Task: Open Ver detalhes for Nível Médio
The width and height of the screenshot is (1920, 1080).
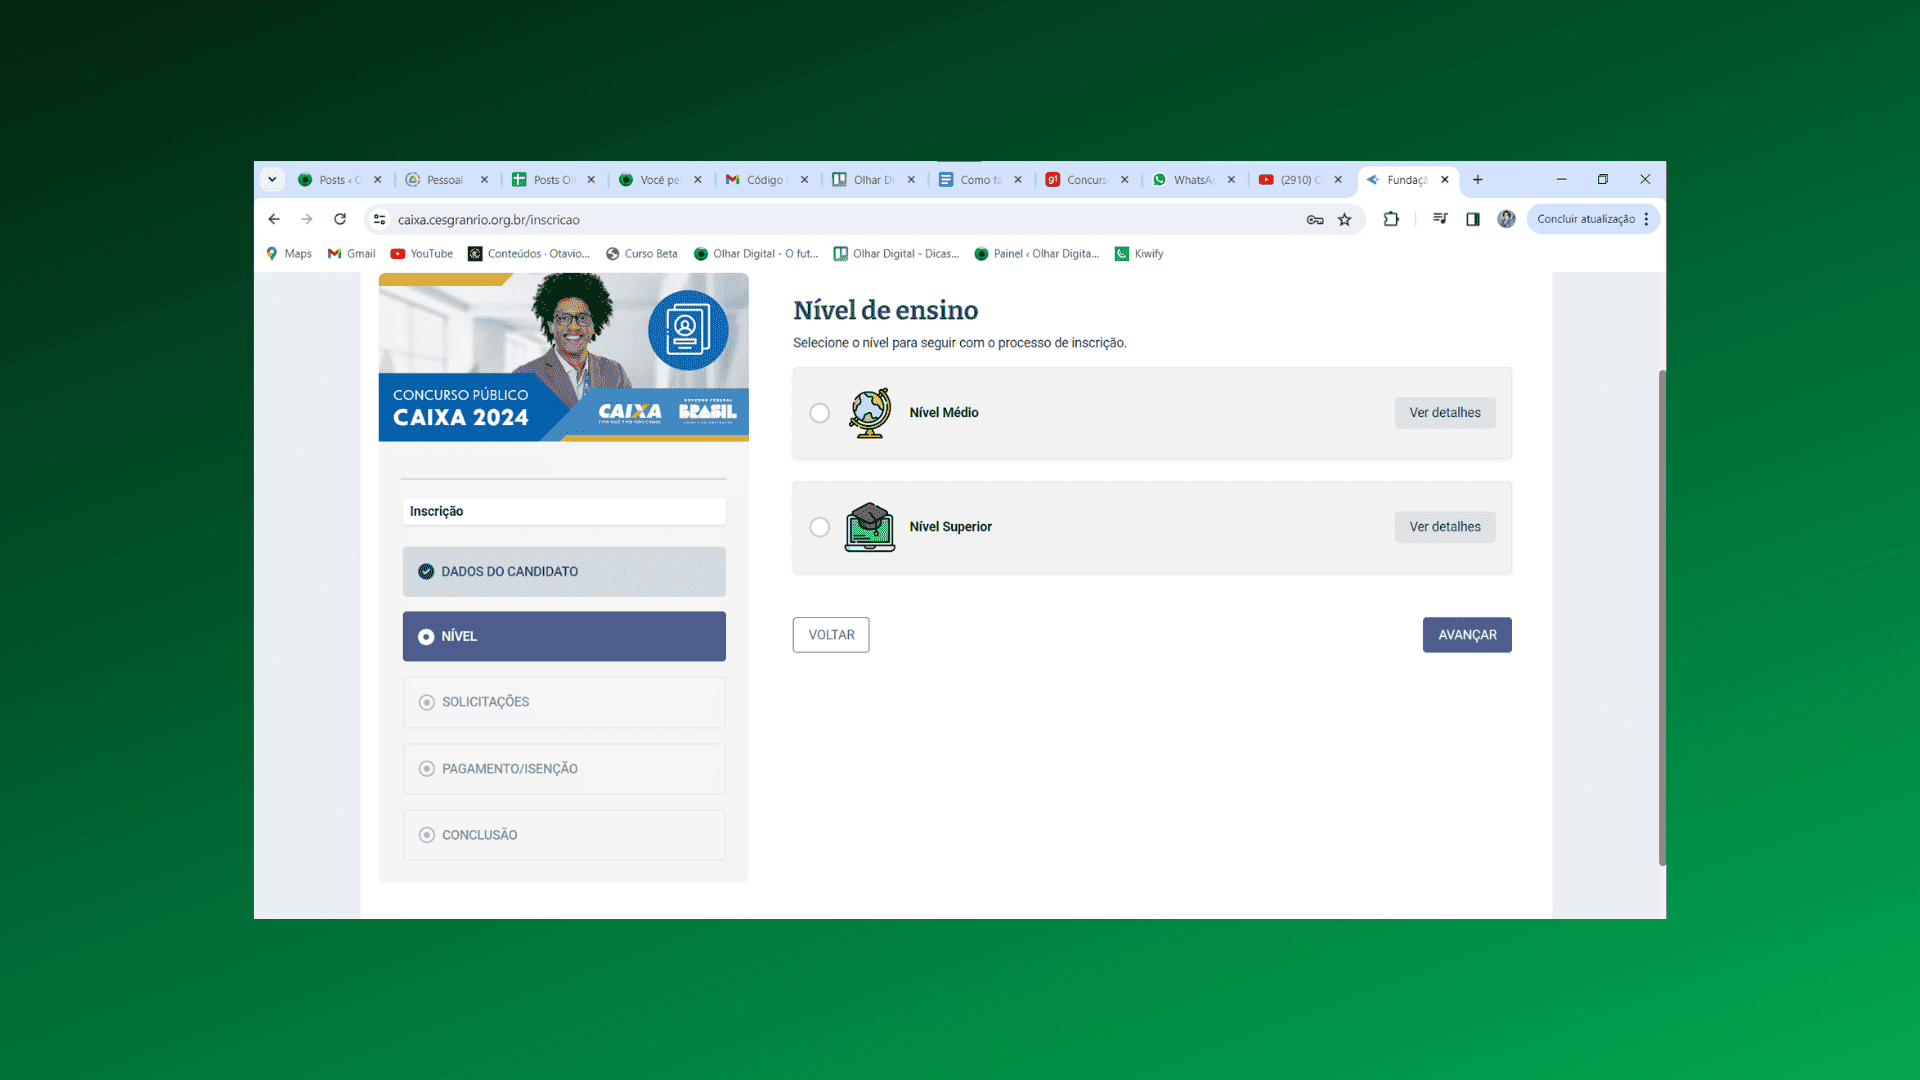Action: (1445, 413)
